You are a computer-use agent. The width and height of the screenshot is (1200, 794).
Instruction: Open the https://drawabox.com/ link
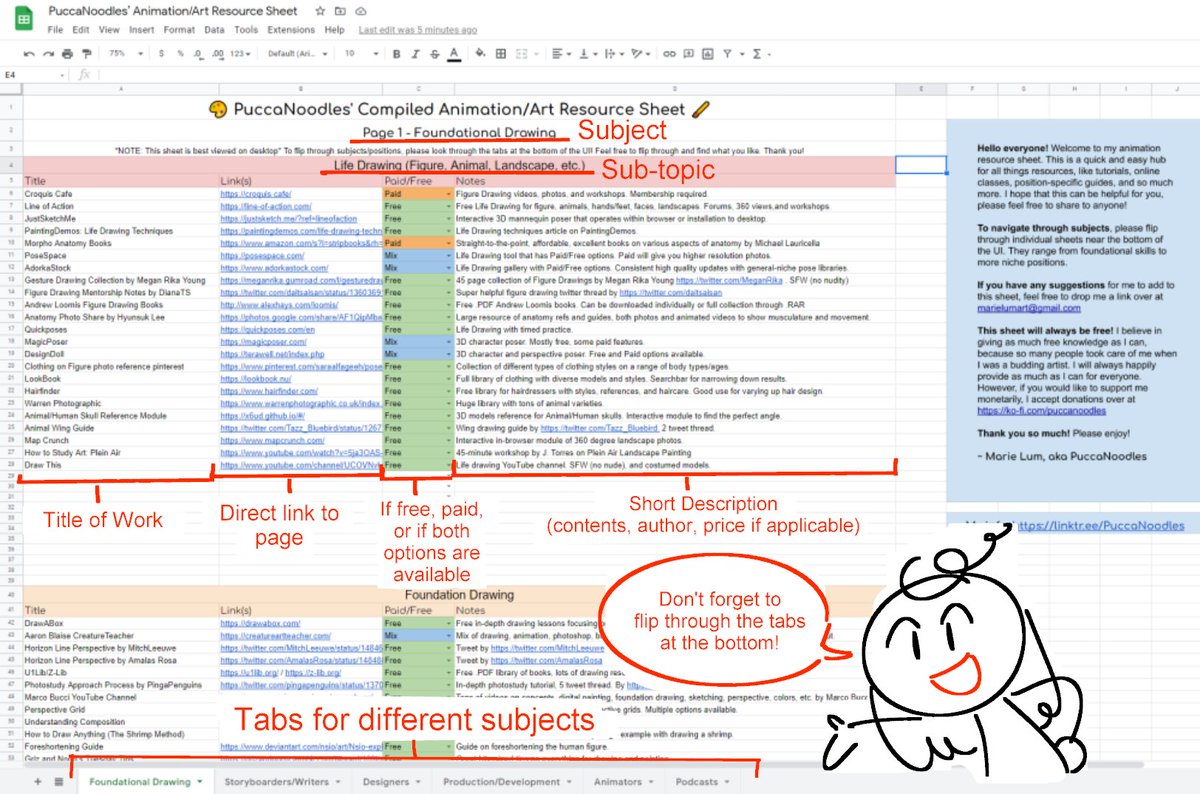(260, 623)
